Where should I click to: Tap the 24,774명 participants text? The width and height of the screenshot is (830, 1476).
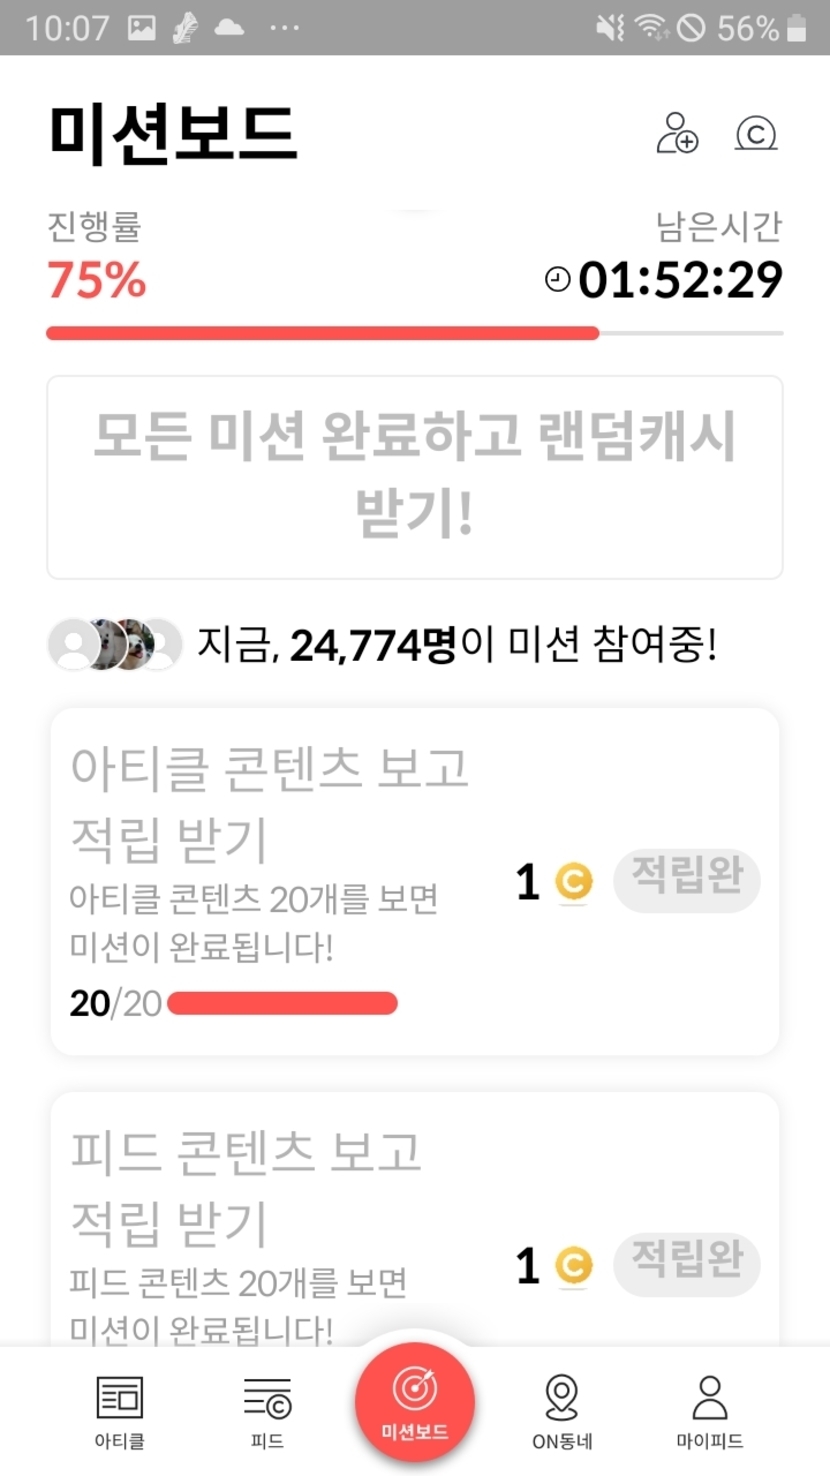click(x=372, y=646)
